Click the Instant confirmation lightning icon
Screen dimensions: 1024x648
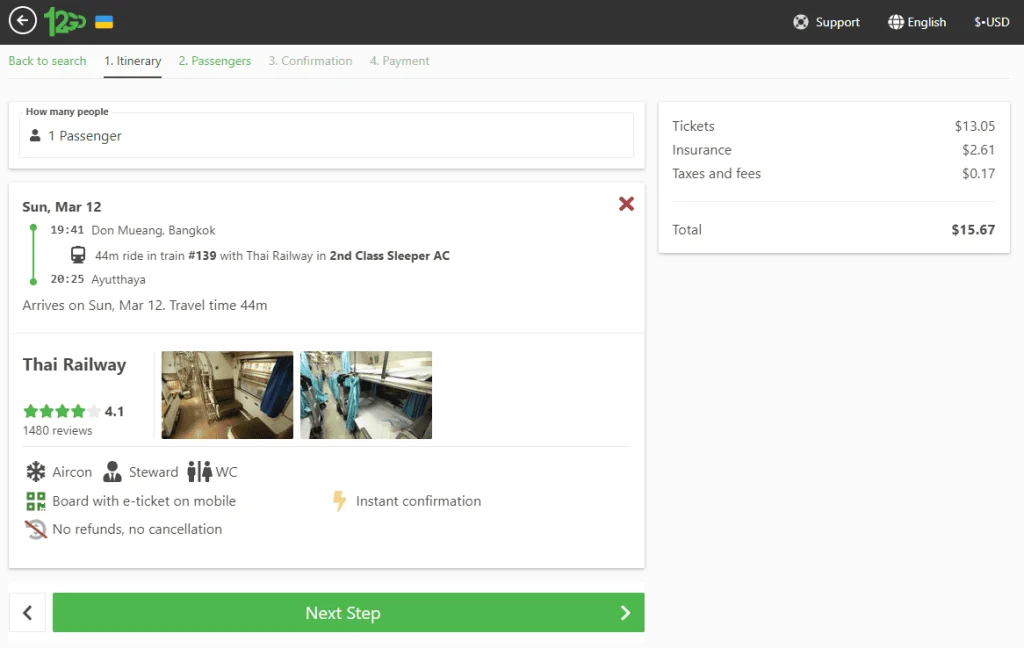click(340, 501)
